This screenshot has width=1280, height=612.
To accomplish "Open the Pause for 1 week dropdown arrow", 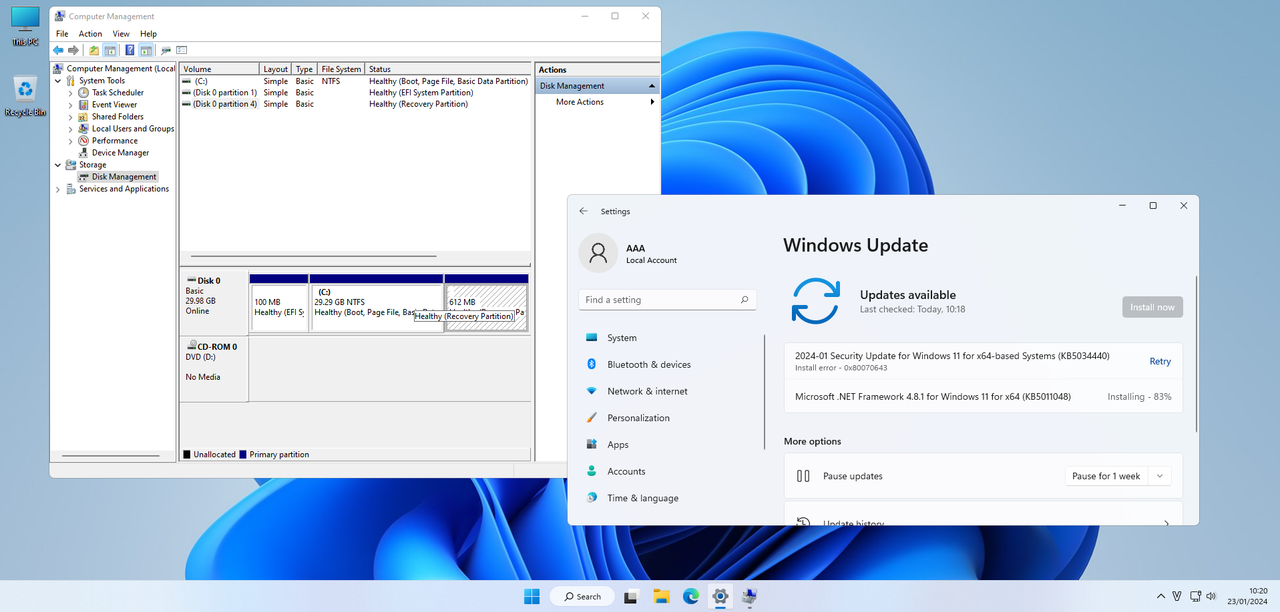I will click(1160, 476).
